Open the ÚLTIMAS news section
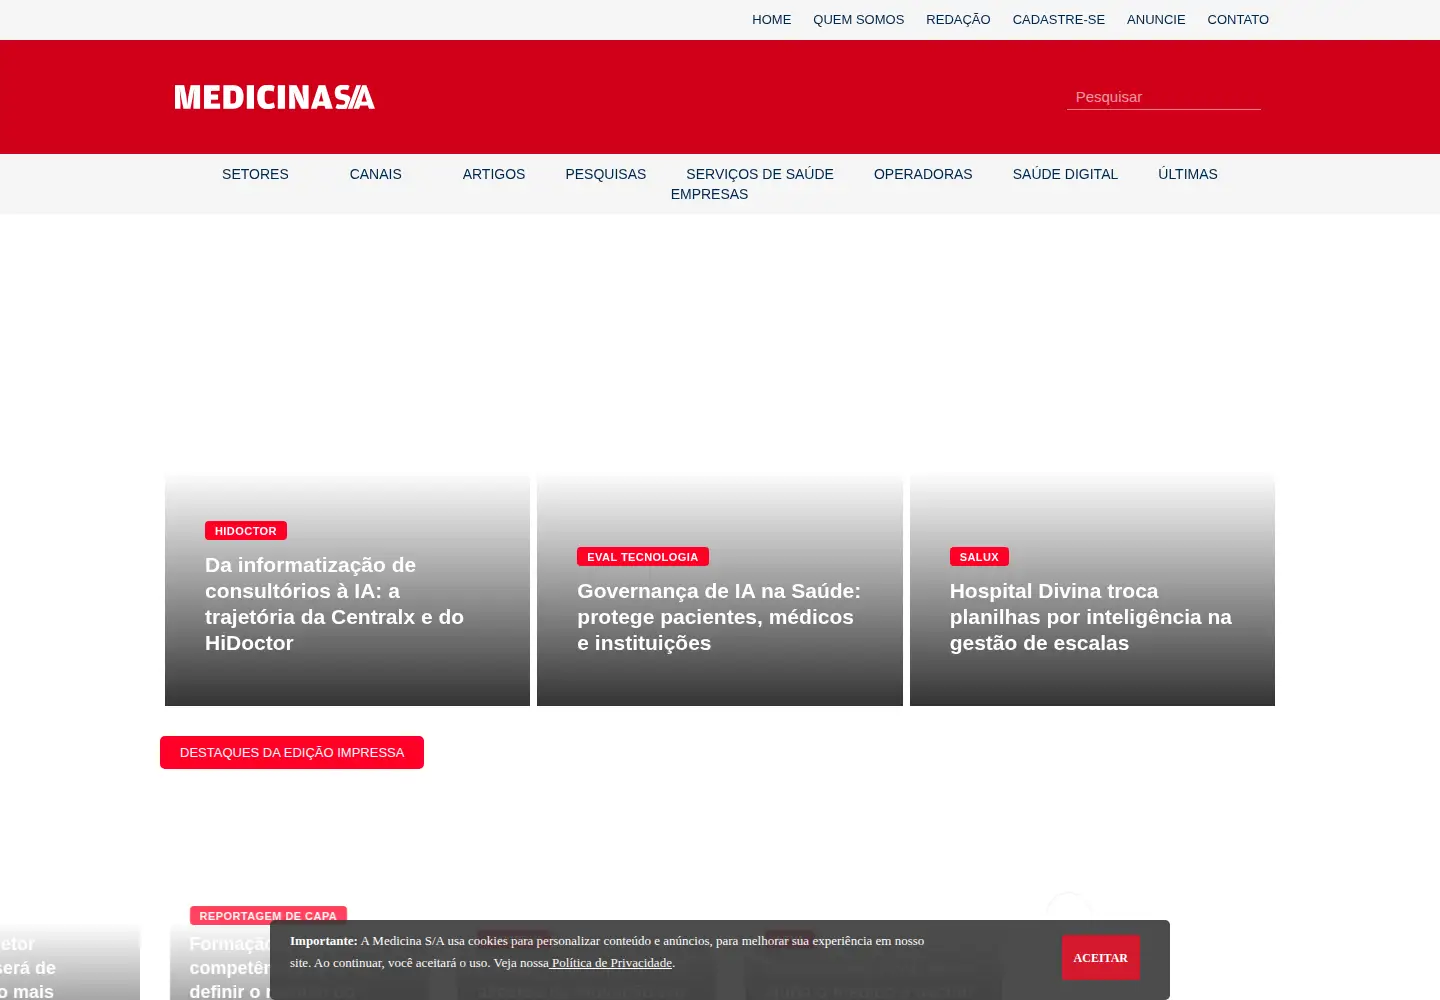Image resolution: width=1440 pixels, height=1000 pixels. (1188, 174)
